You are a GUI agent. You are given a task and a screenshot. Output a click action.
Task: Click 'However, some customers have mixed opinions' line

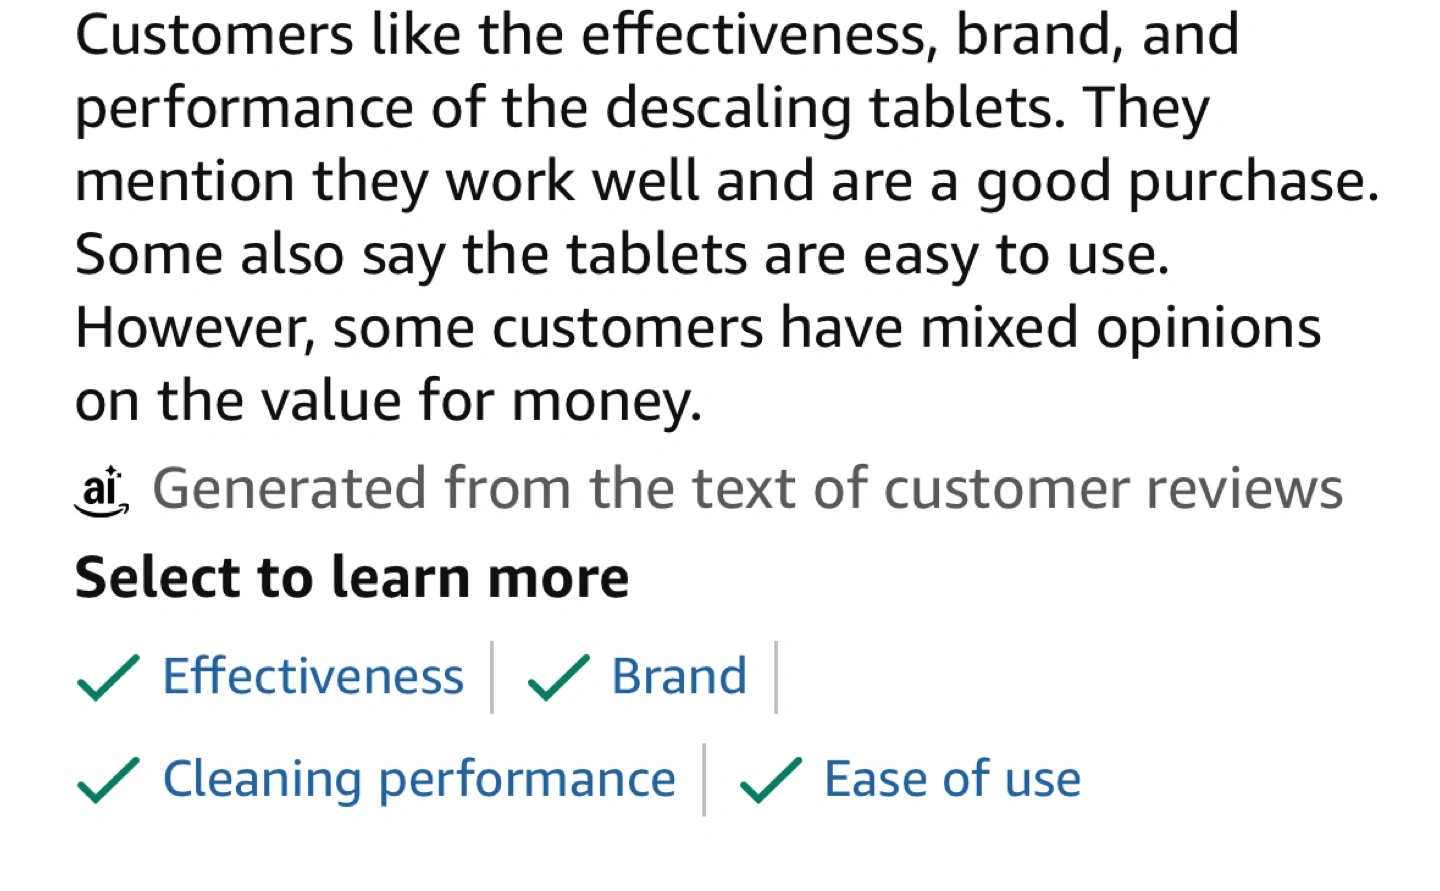[698, 328]
